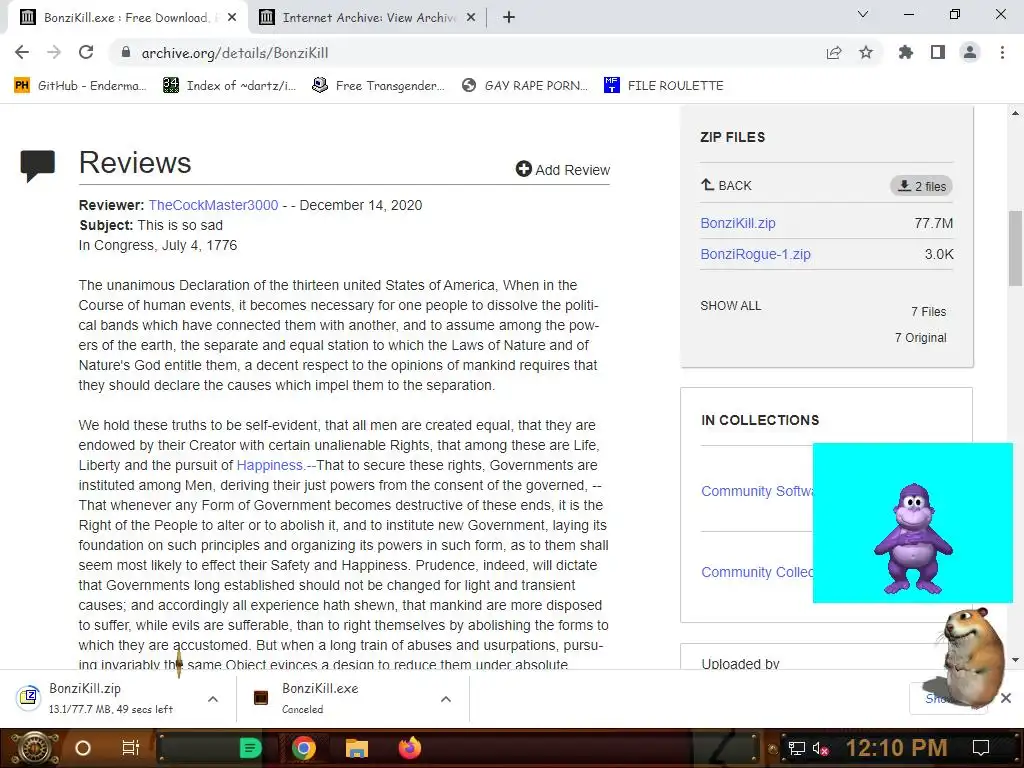Close the Internet Archive View Archive tab
Viewport: 1024px width, 768px height.
point(471,18)
